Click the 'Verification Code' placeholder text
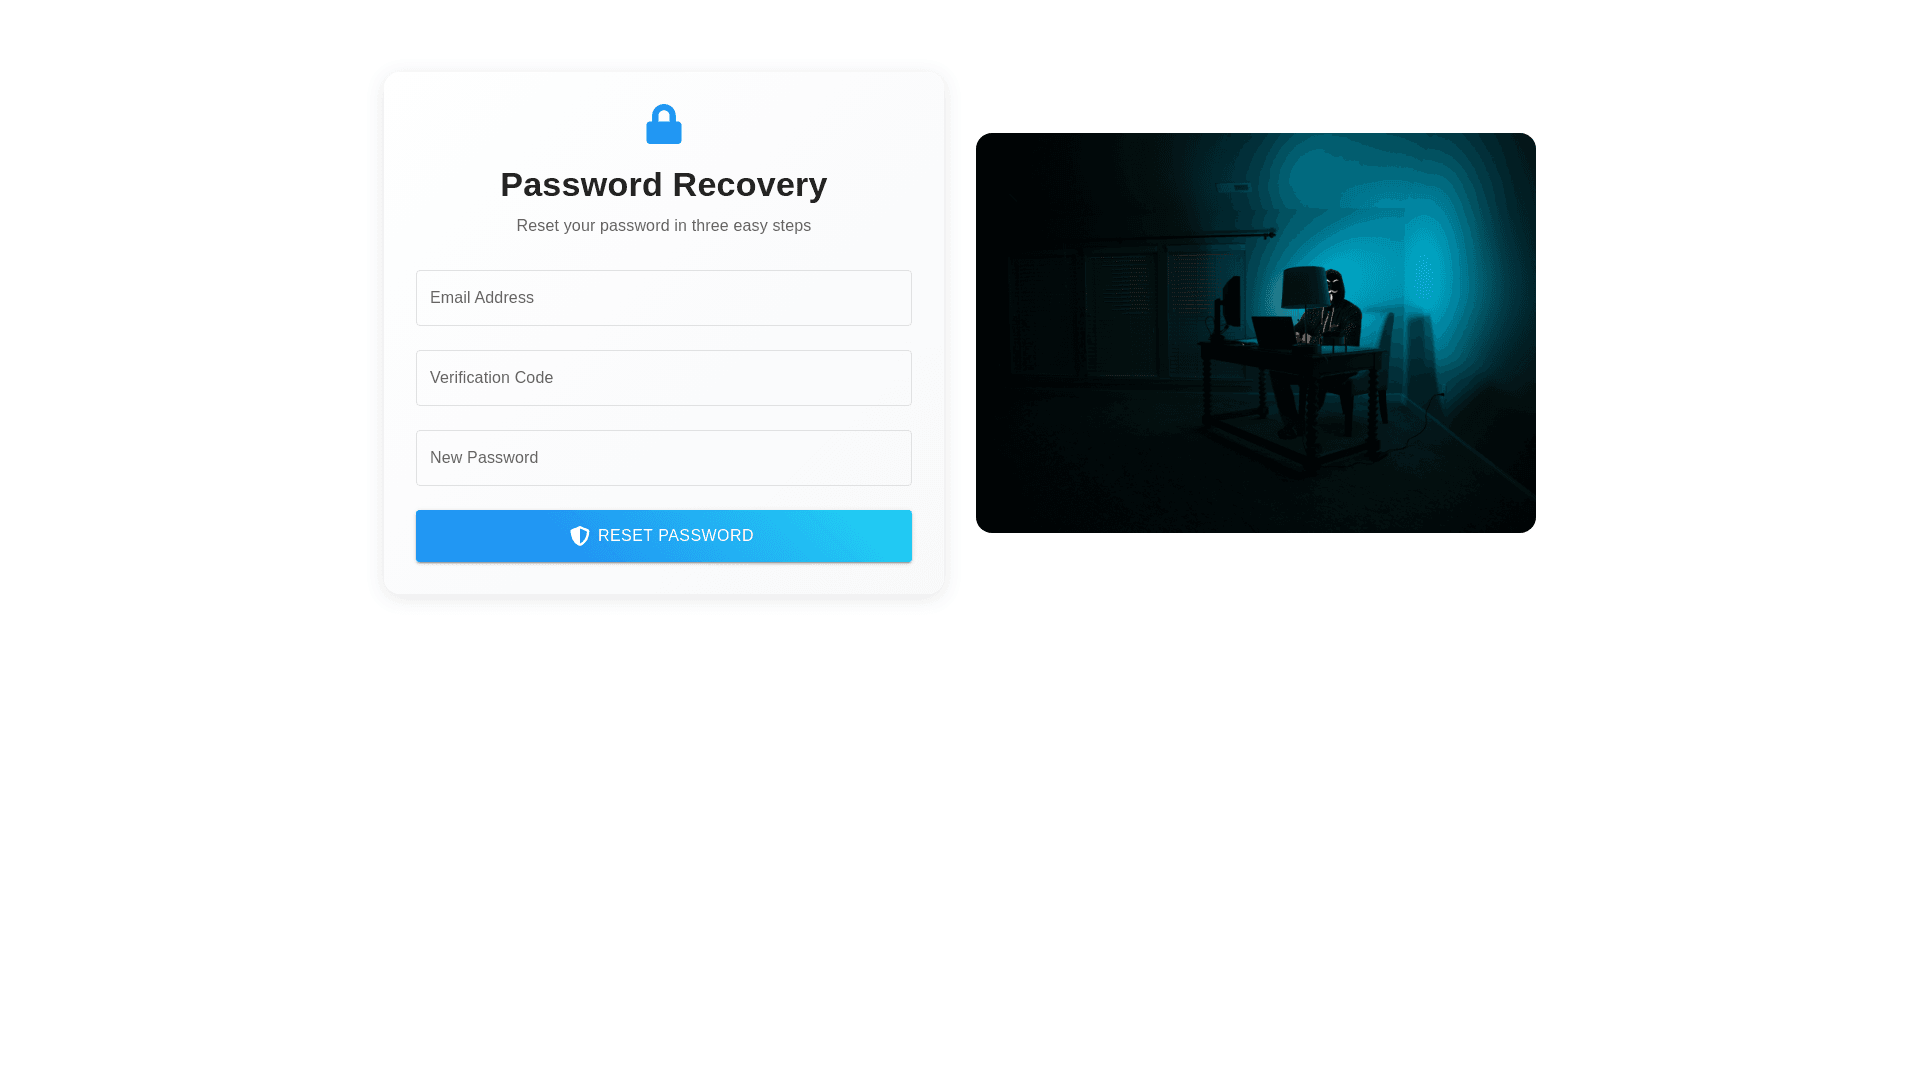The height and width of the screenshot is (1080, 1920). pos(491,378)
